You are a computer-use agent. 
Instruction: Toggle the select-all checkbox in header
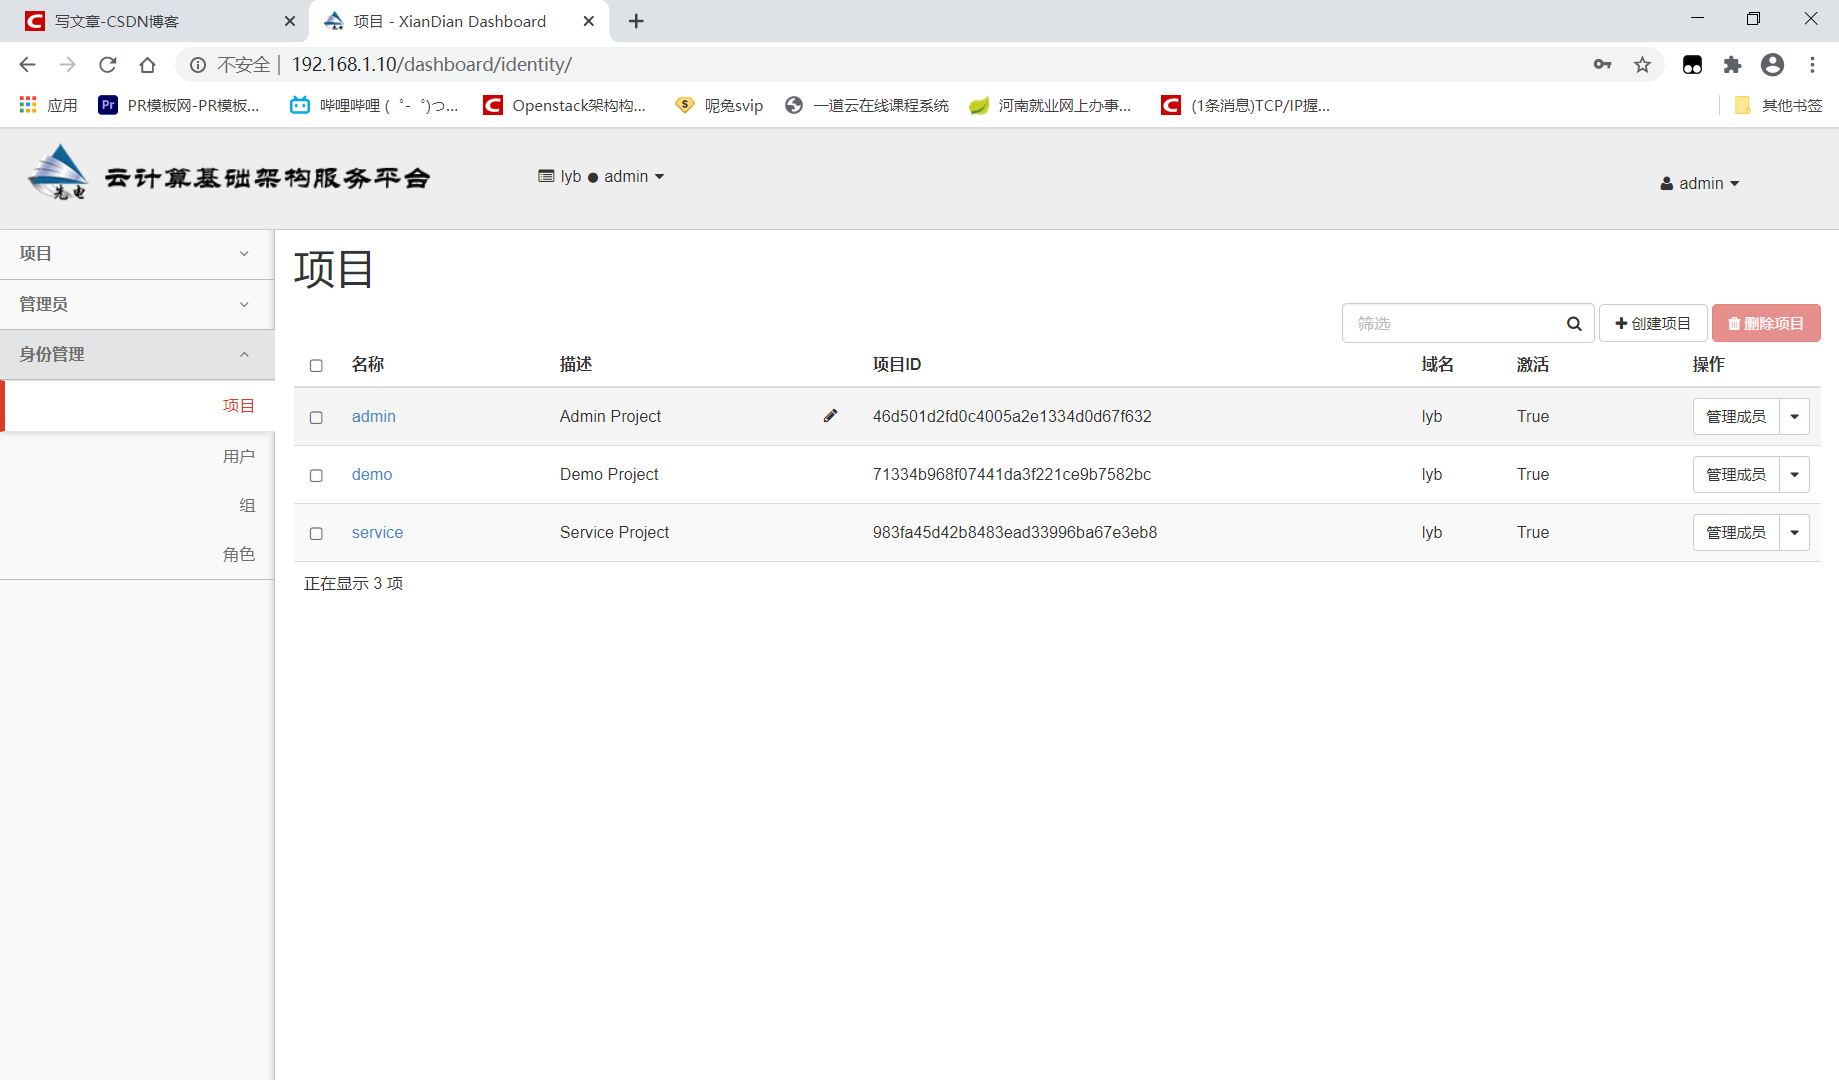[316, 366]
